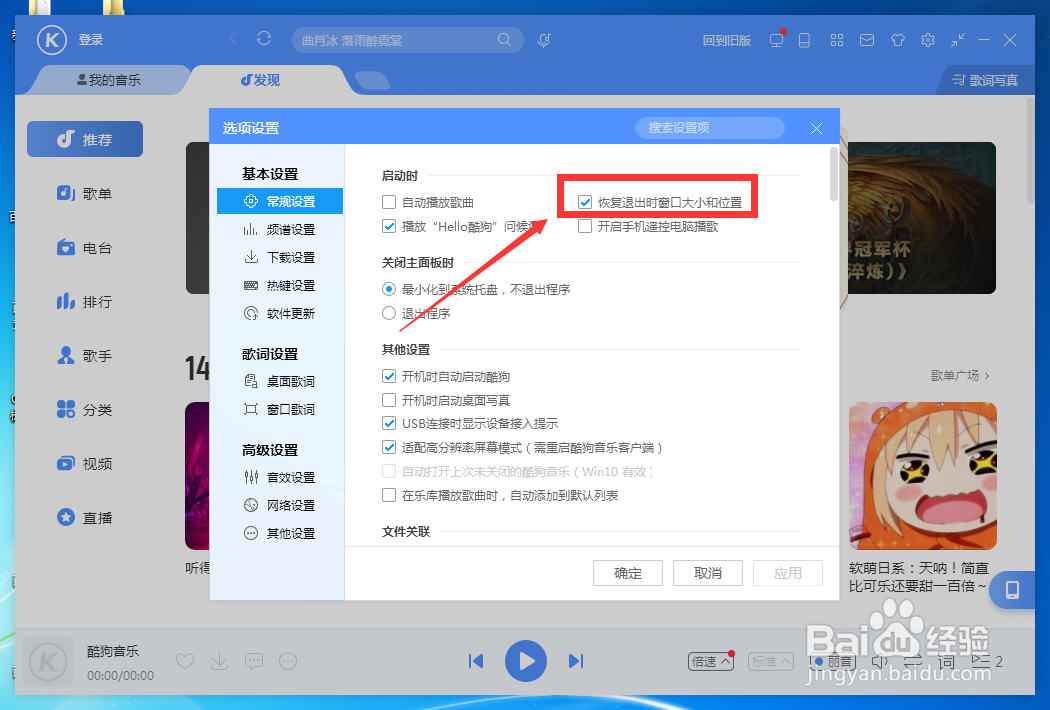Viewport: 1050px width, 710px height.
Task: Select 电台 in left navigation
Action: 85,248
